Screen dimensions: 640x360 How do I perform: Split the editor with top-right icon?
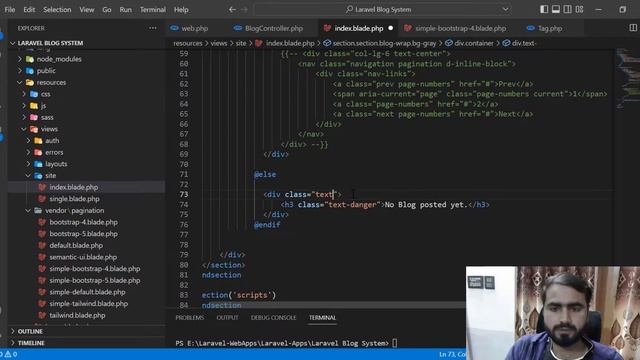tap(633, 28)
